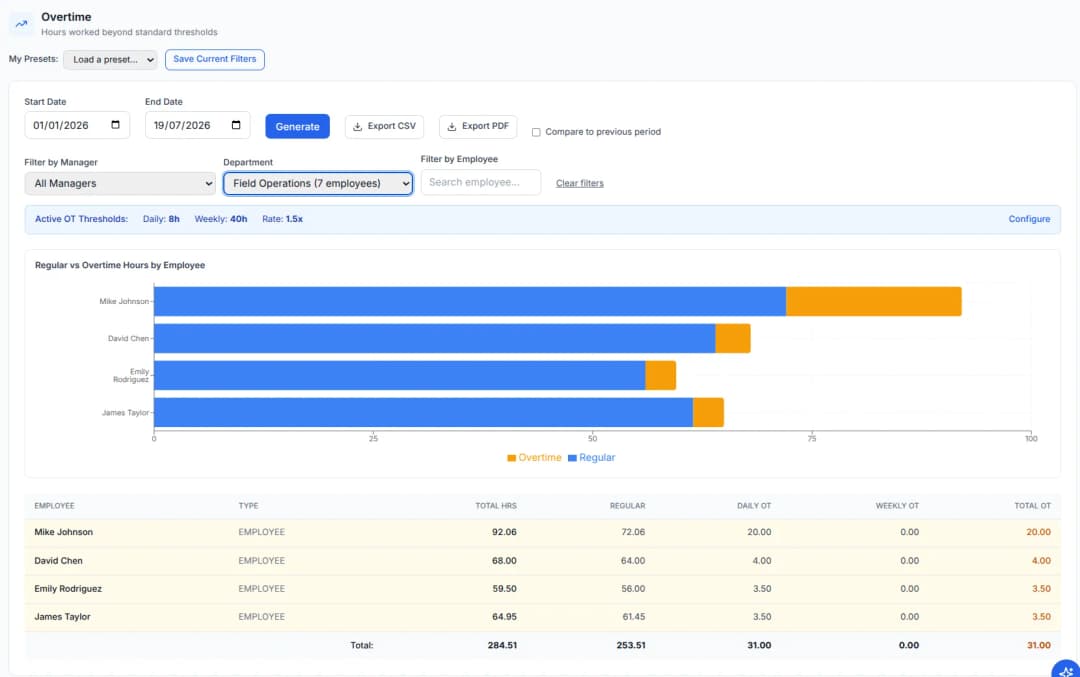This screenshot has width=1080, height=677.
Task: Expand the All Managers filter dropdown
Action: [120, 183]
